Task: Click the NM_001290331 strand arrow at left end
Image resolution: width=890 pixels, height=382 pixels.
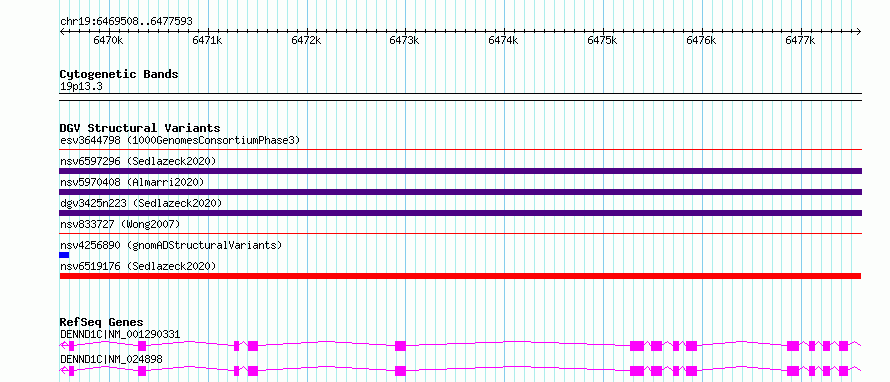Action: (63, 346)
